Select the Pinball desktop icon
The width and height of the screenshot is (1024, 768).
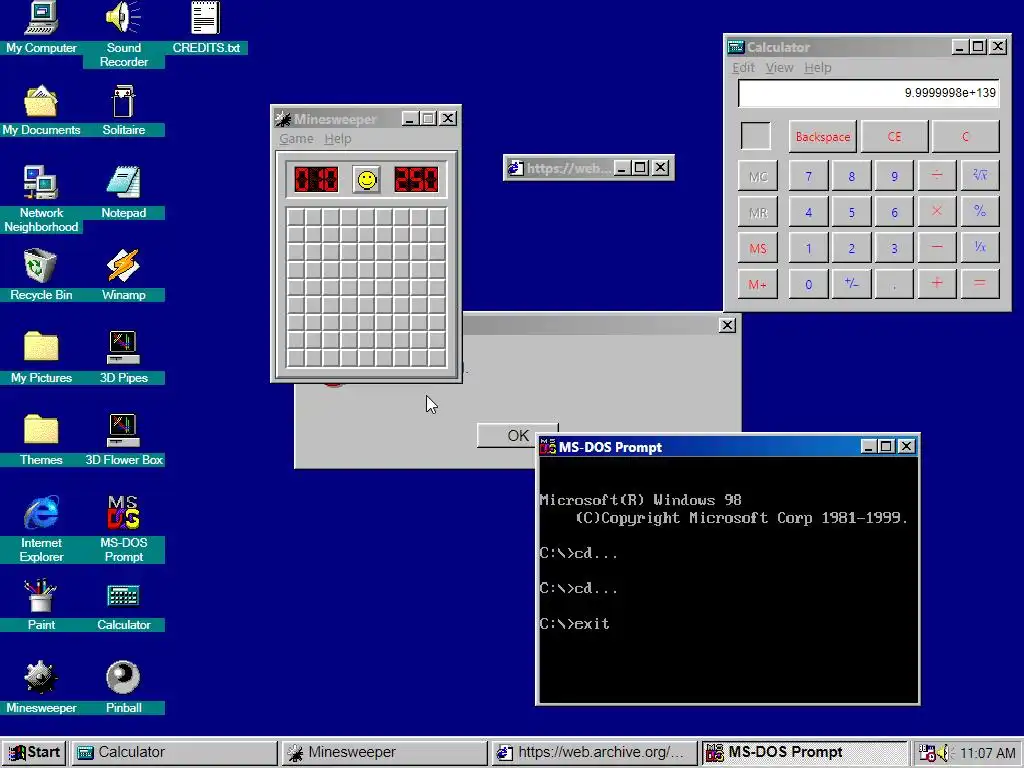coord(123,686)
